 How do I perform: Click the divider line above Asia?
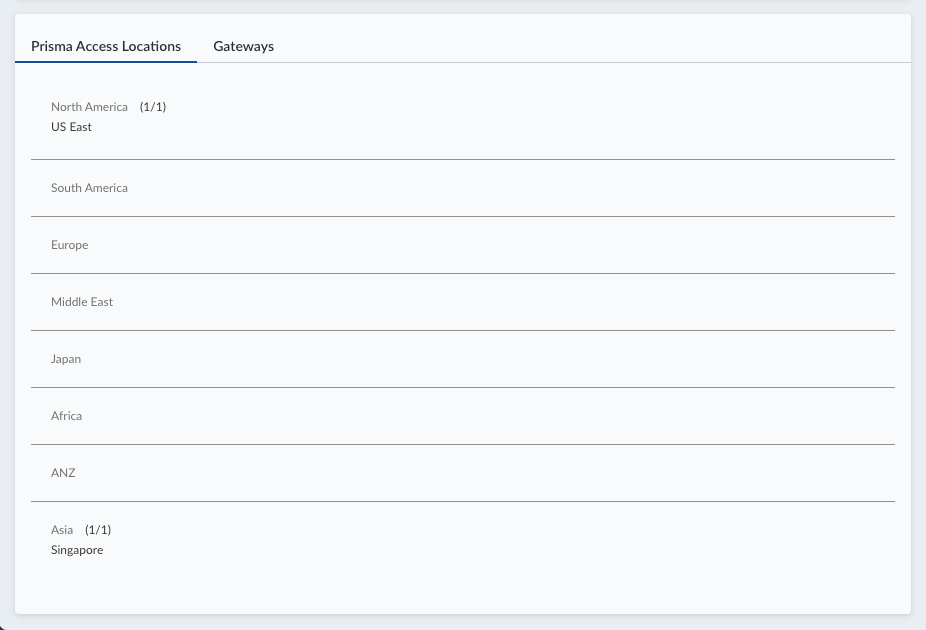coord(463,501)
